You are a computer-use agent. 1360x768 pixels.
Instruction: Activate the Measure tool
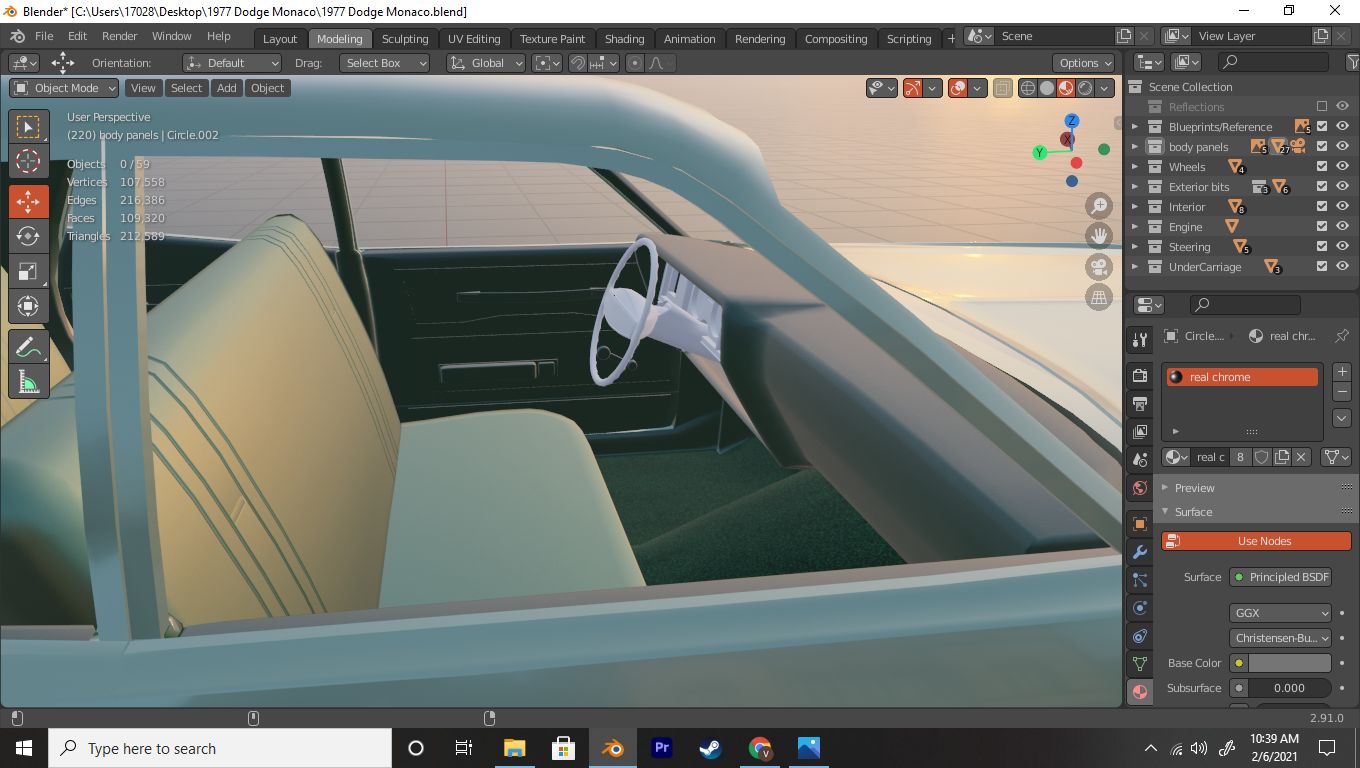tap(28, 382)
